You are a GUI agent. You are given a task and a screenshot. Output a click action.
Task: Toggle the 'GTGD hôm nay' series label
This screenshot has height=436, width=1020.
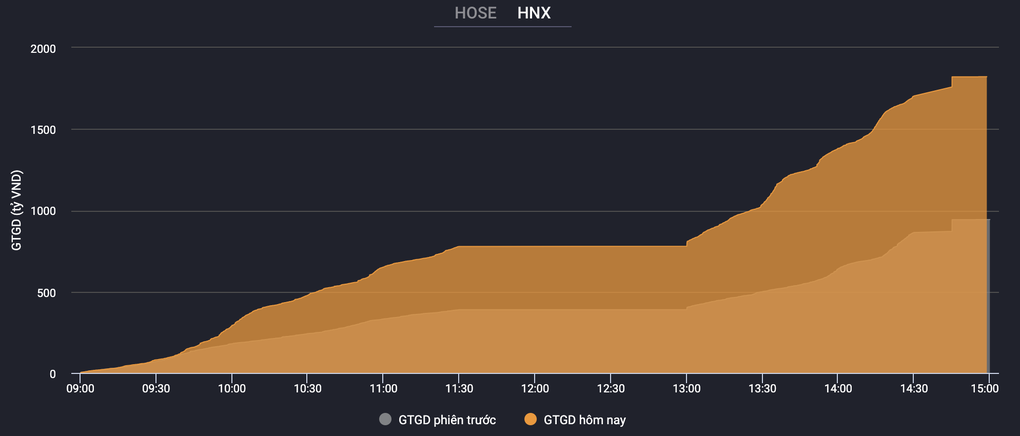point(584,419)
